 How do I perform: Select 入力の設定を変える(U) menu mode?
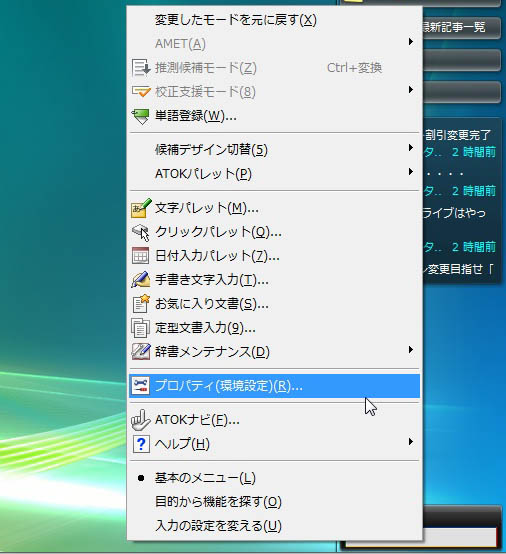tap(274, 526)
